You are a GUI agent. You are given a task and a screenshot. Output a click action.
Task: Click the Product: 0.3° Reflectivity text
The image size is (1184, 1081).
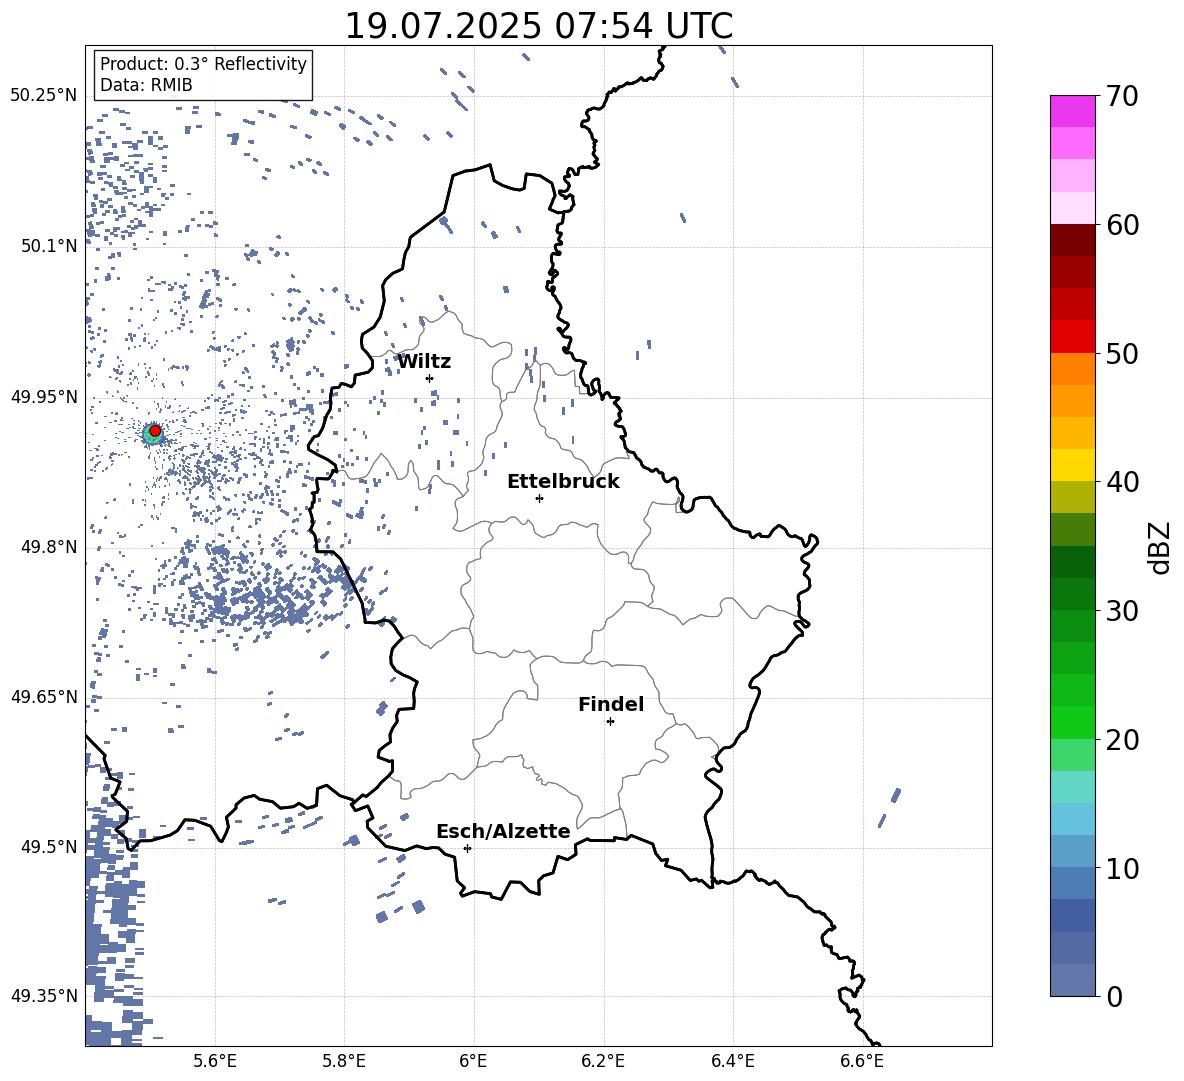tap(203, 64)
